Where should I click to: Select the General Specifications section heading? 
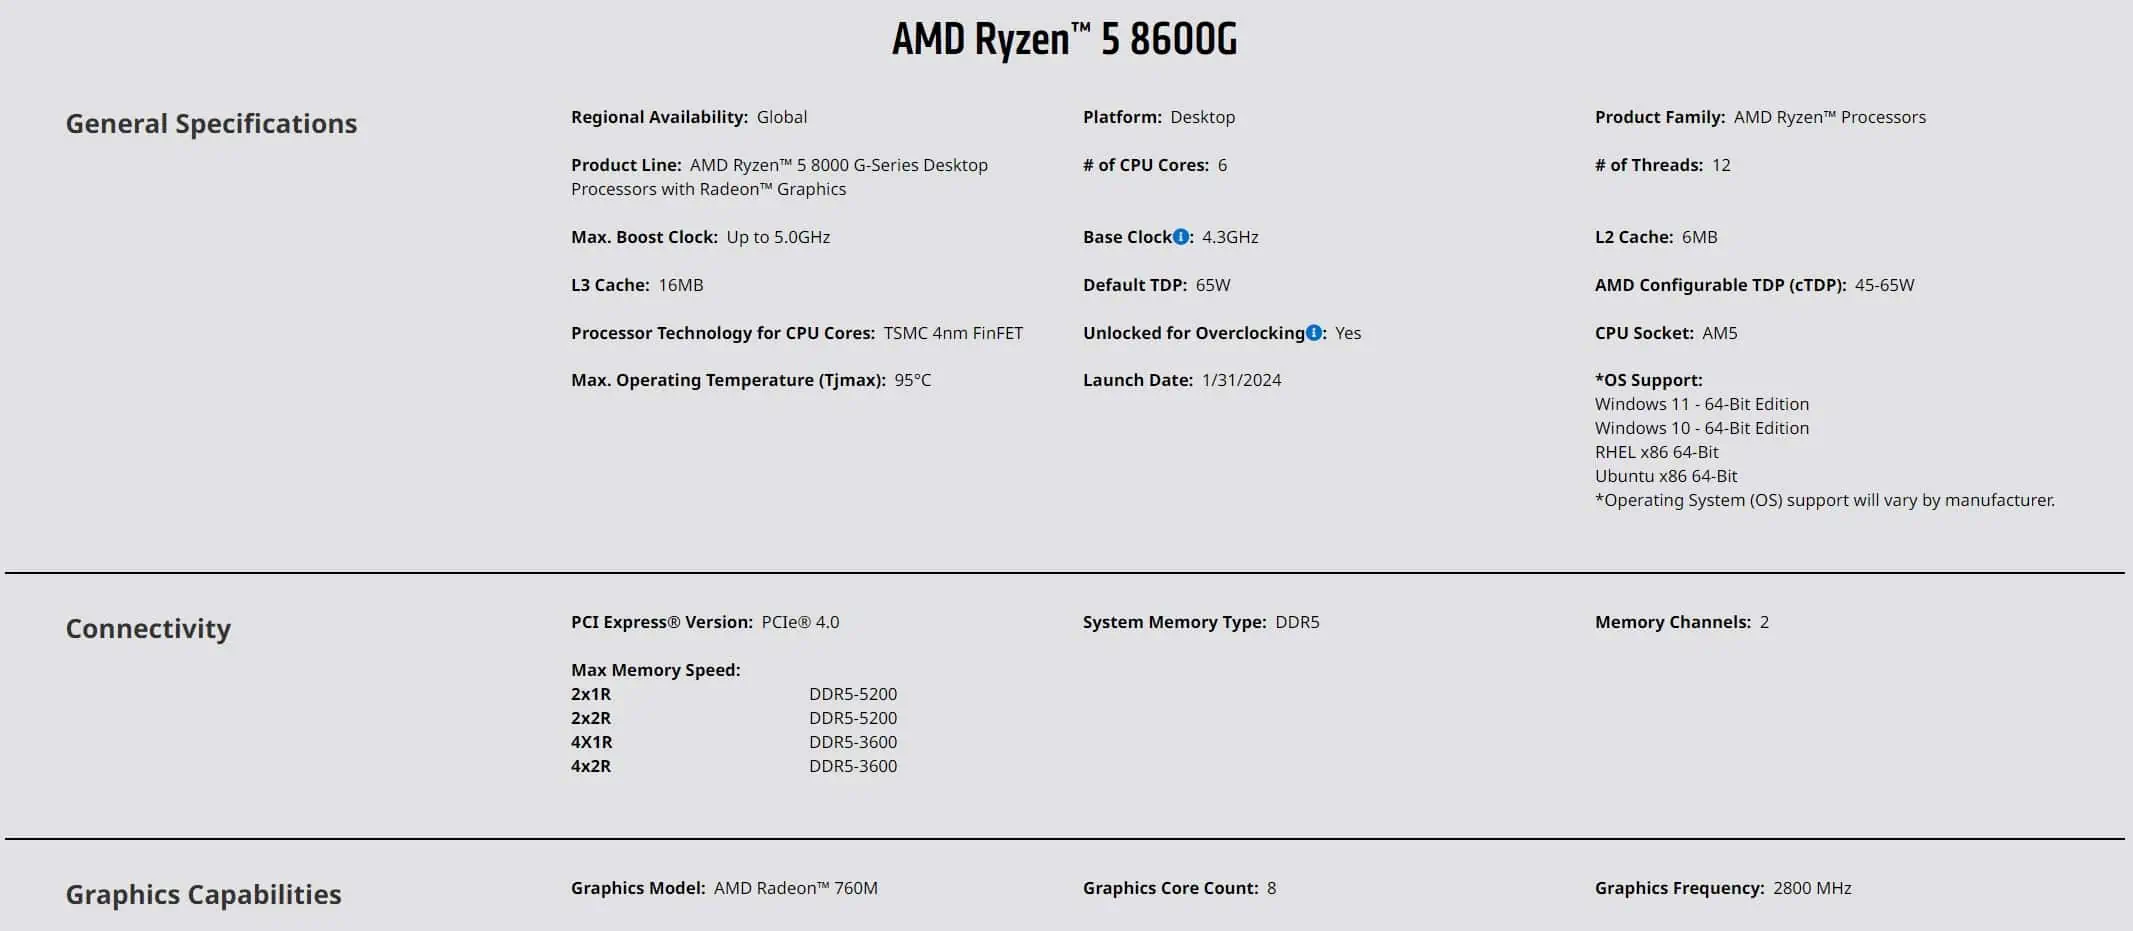tap(211, 124)
